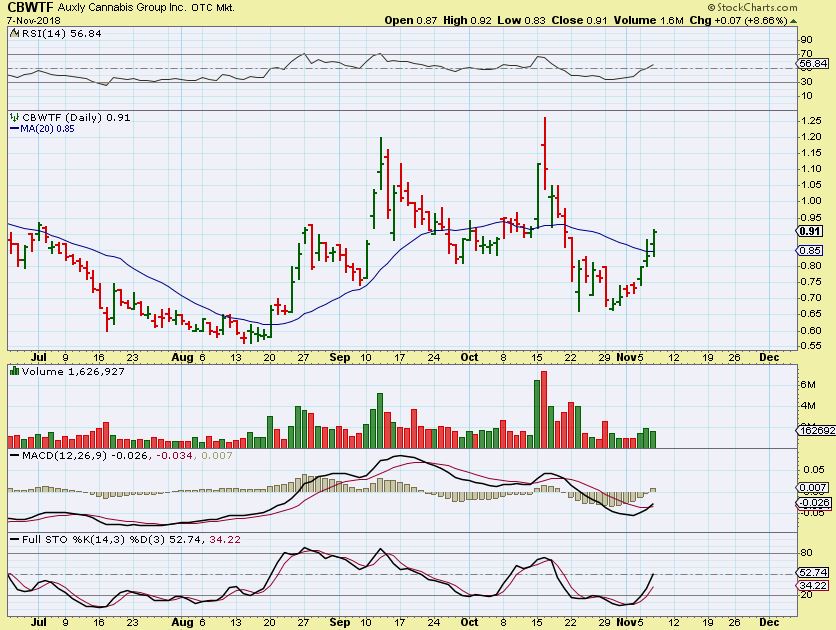836x630 pixels.
Task: Click the 'Open 0.87' value in header
Action: point(411,21)
